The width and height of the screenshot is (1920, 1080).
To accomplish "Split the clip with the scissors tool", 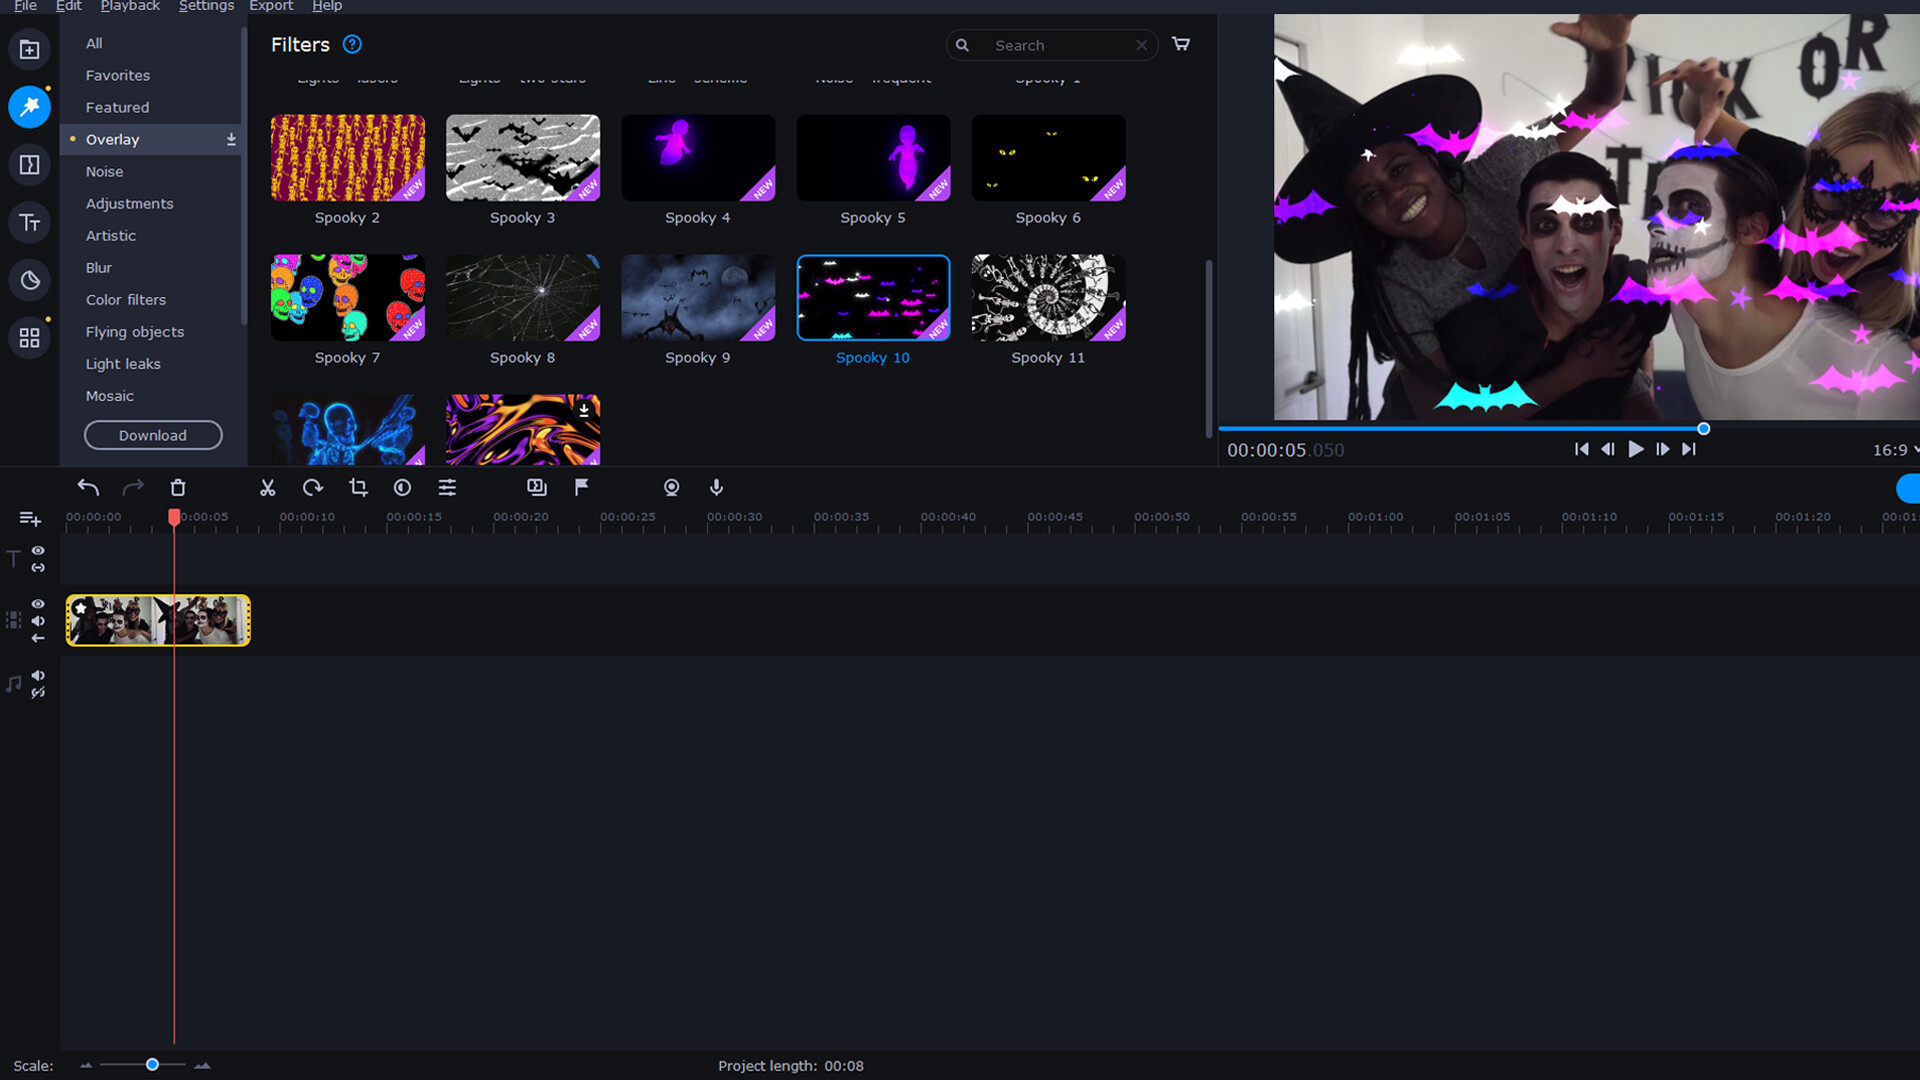I will coord(267,488).
